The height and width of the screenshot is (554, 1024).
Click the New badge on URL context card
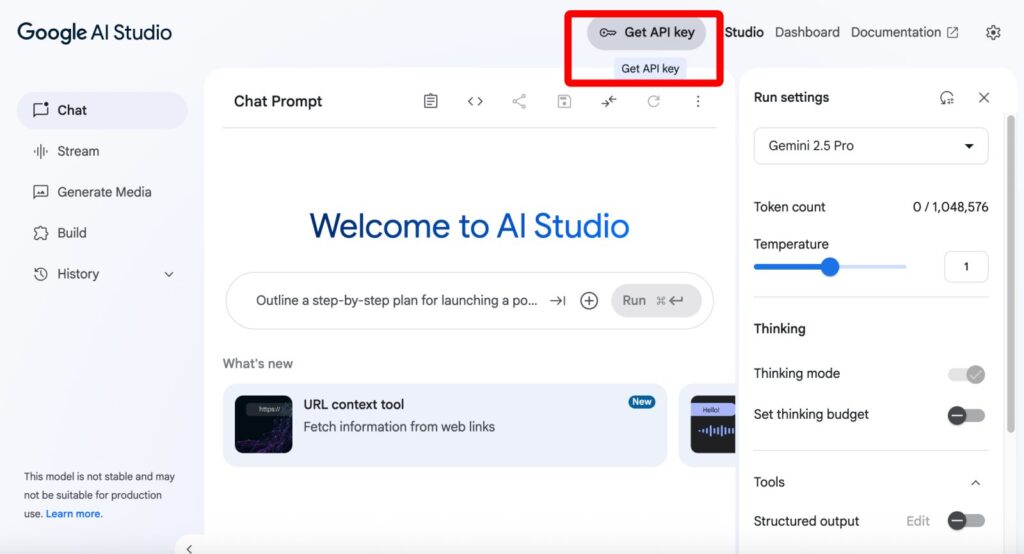pos(641,402)
